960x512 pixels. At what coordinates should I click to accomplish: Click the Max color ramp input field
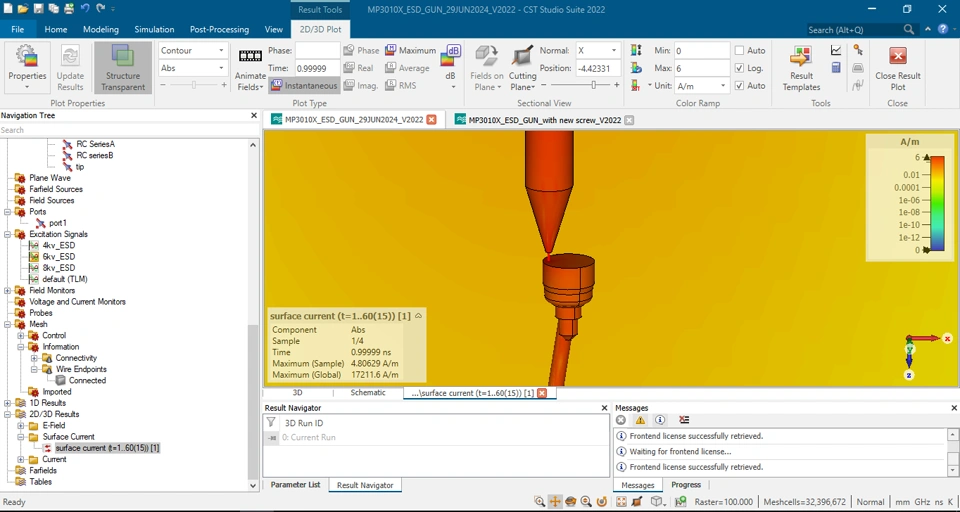point(702,68)
